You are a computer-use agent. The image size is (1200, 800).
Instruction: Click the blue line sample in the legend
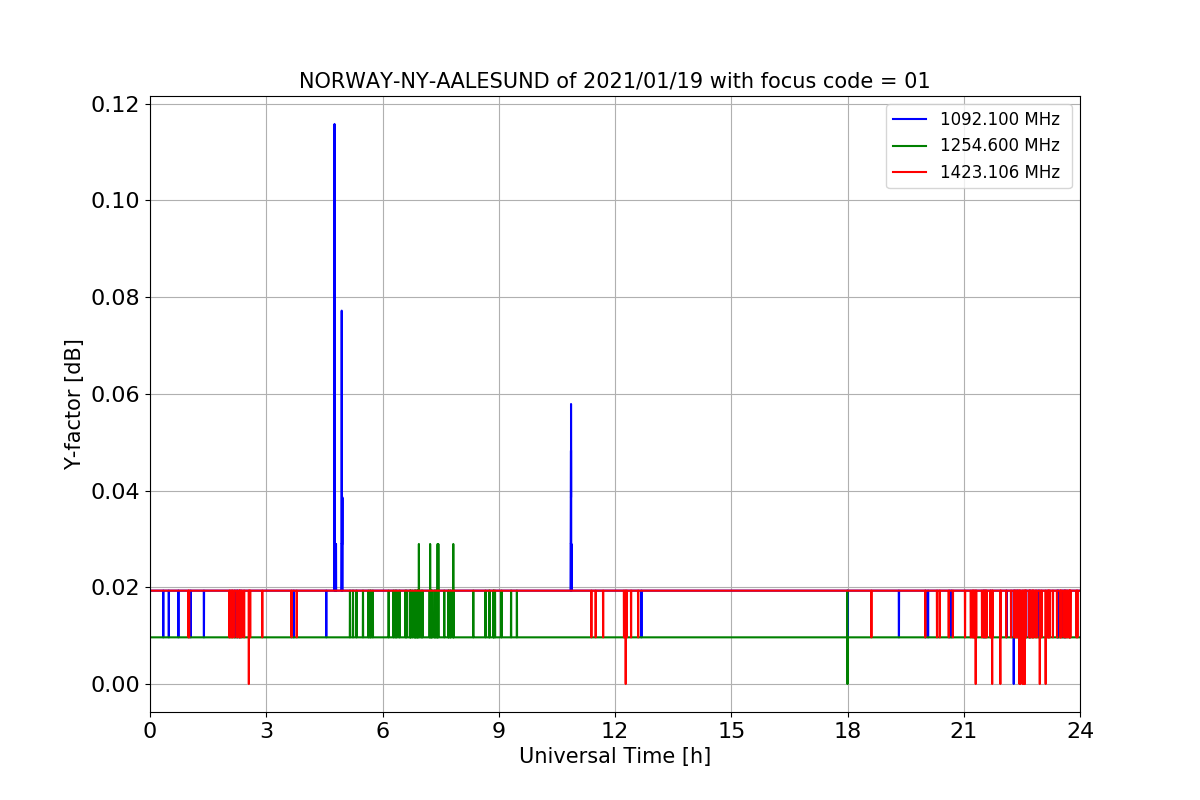click(910, 119)
